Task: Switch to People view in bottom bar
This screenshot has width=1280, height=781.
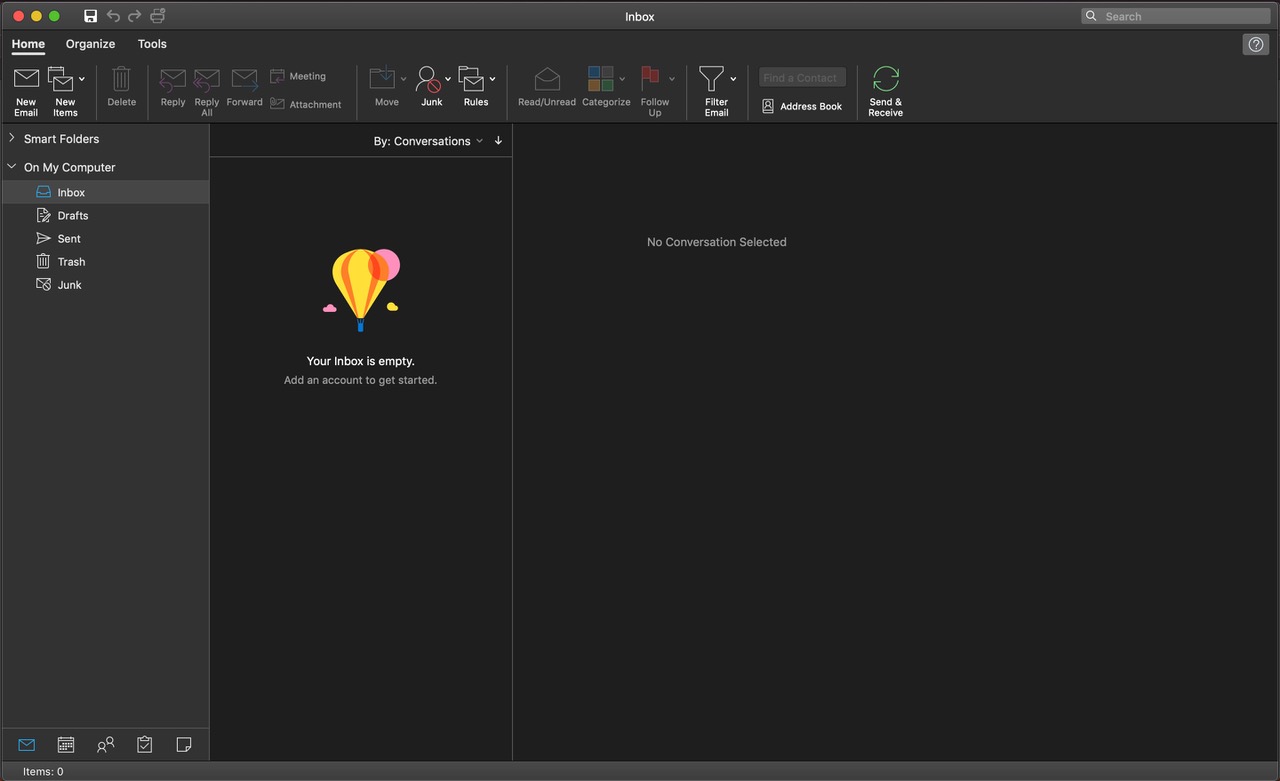Action: click(x=105, y=744)
